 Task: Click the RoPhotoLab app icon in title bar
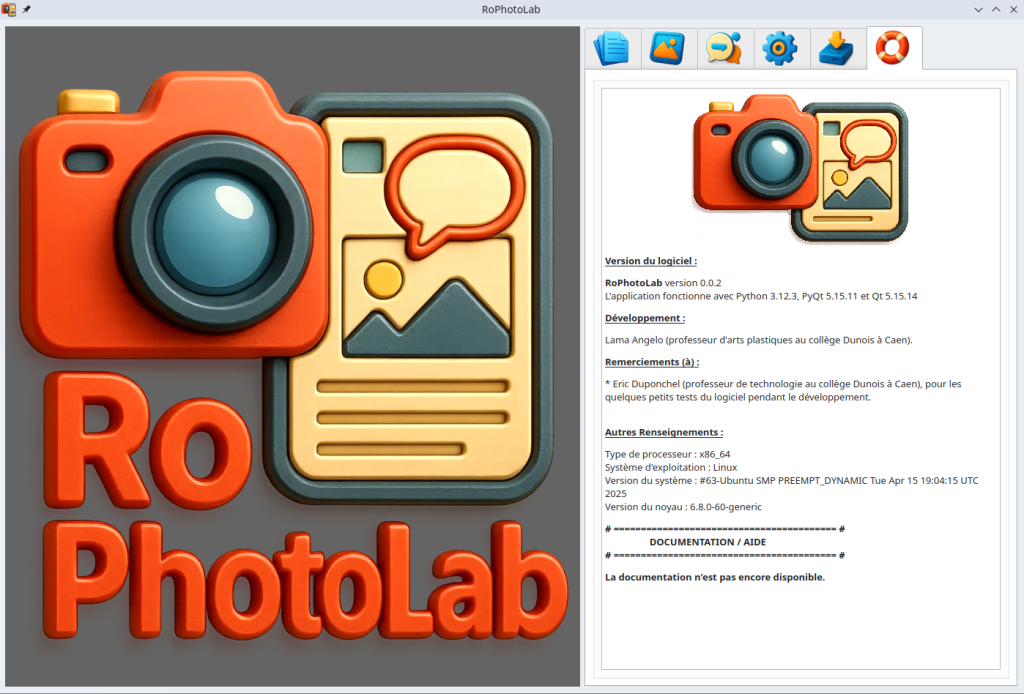(9, 9)
